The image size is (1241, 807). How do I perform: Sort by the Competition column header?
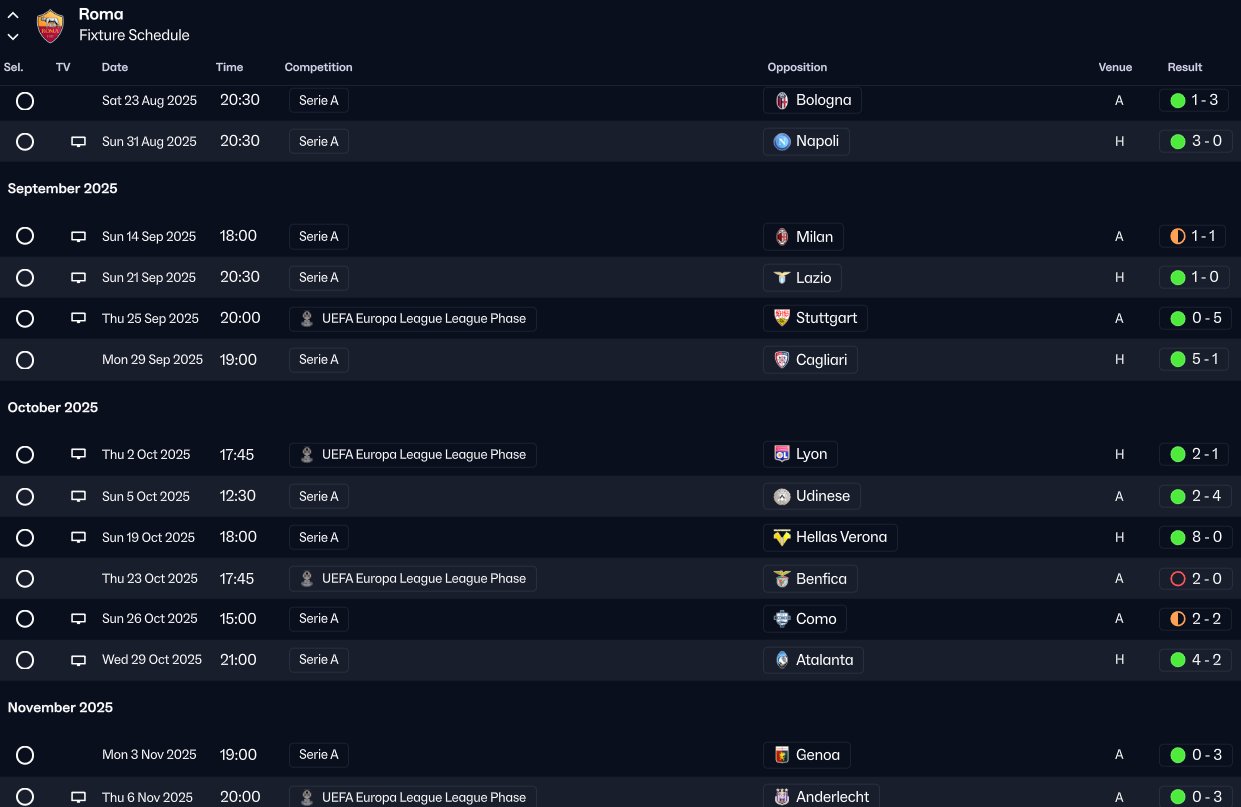tap(318, 68)
